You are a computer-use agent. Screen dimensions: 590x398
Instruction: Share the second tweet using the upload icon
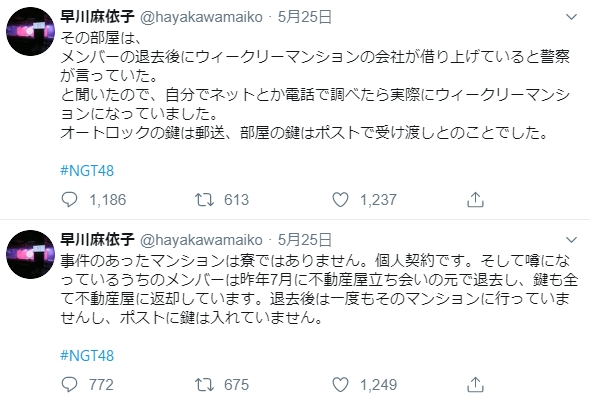coord(475,385)
